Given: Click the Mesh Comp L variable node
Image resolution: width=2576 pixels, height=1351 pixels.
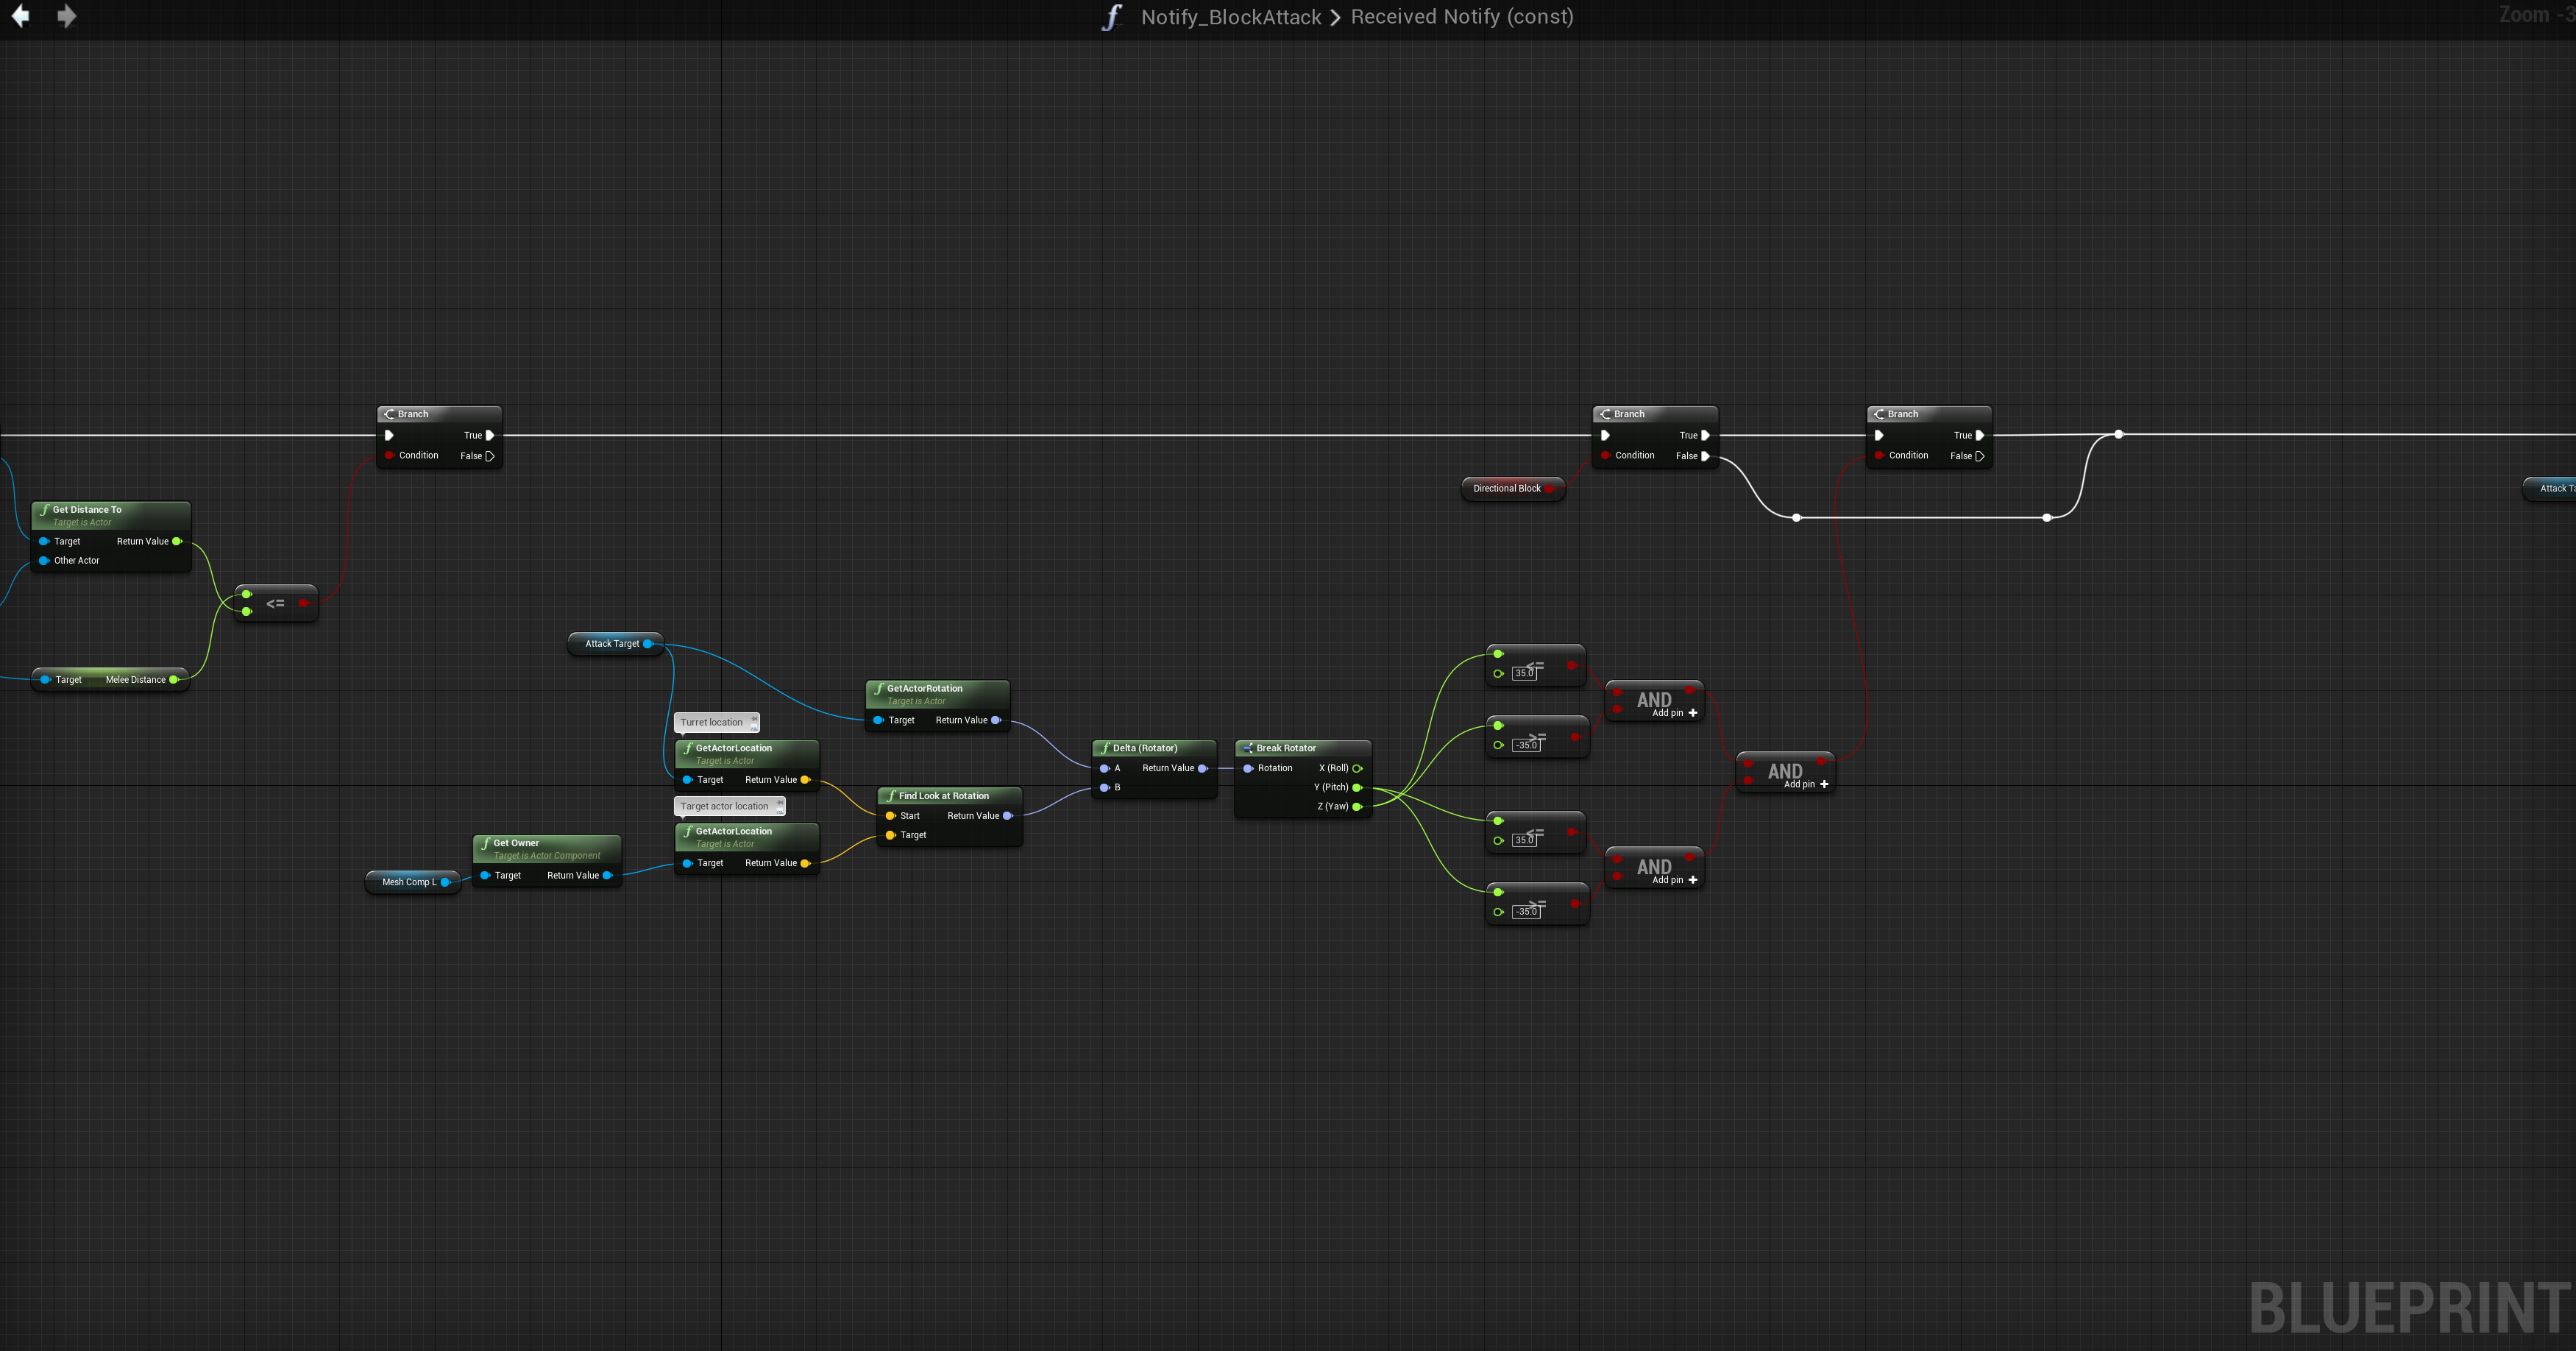Looking at the screenshot, I should [x=408, y=882].
